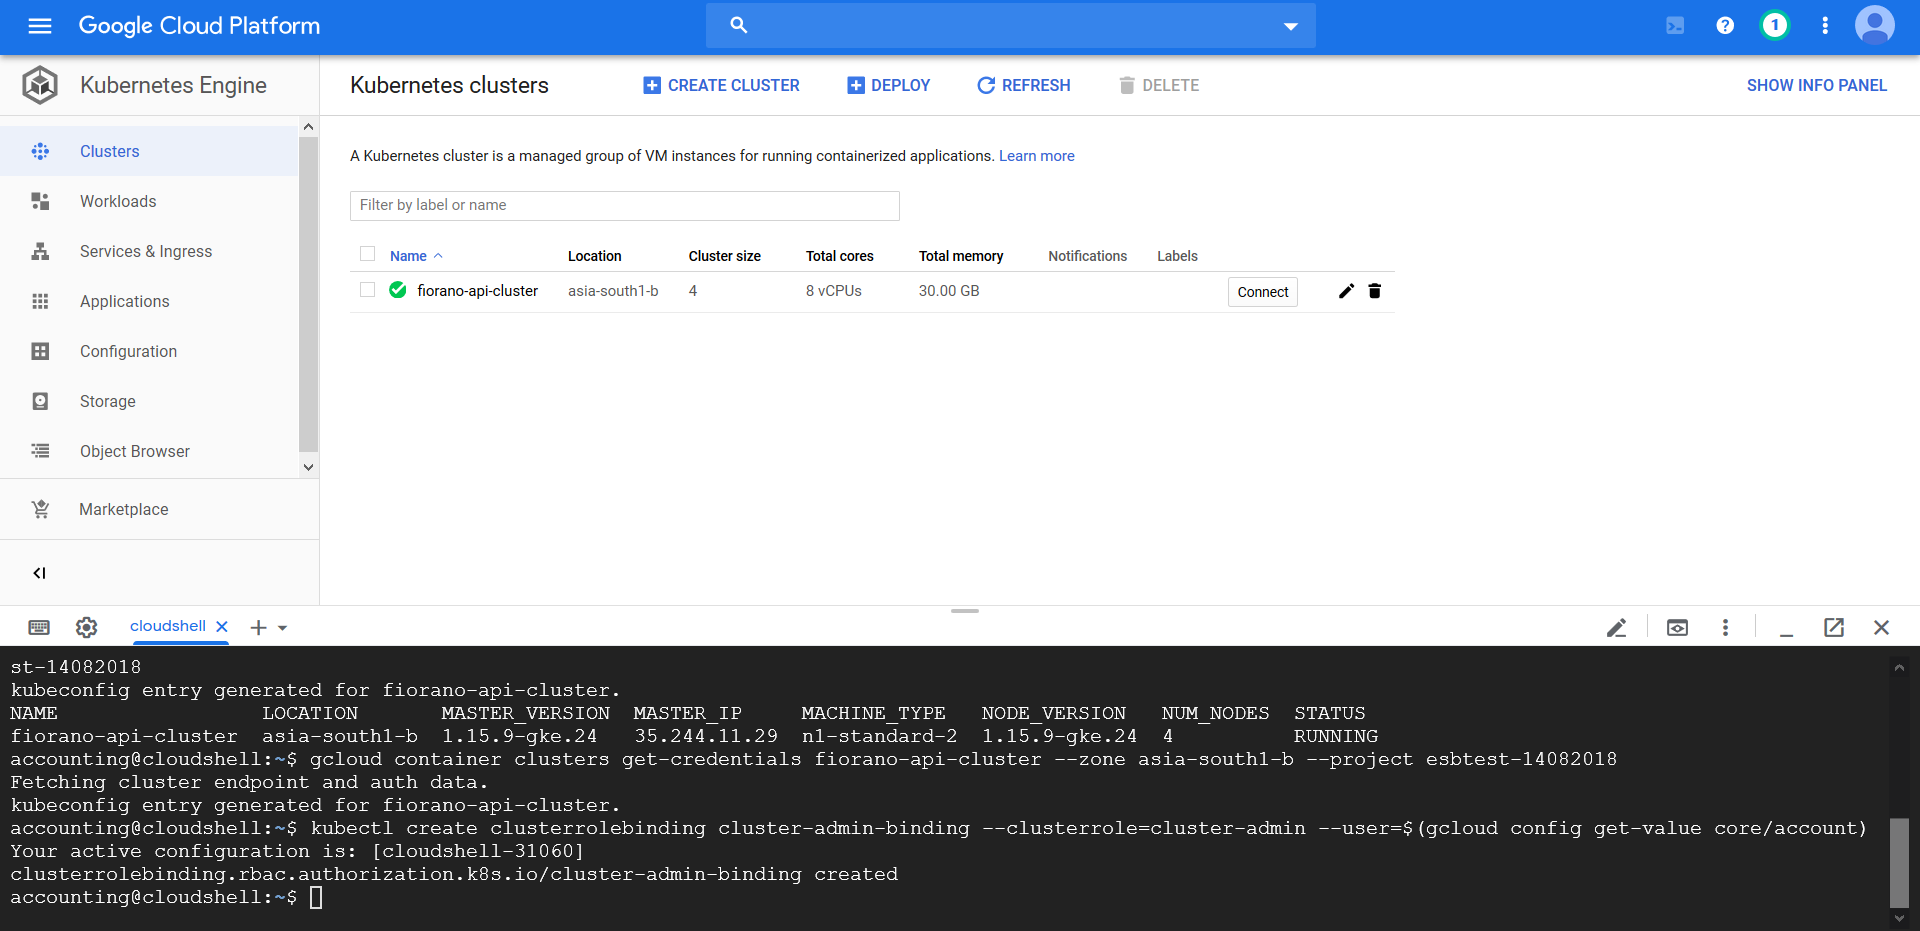
Task: Click the green status check for fiorano-api-cluster
Action: [x=398, y=290]
